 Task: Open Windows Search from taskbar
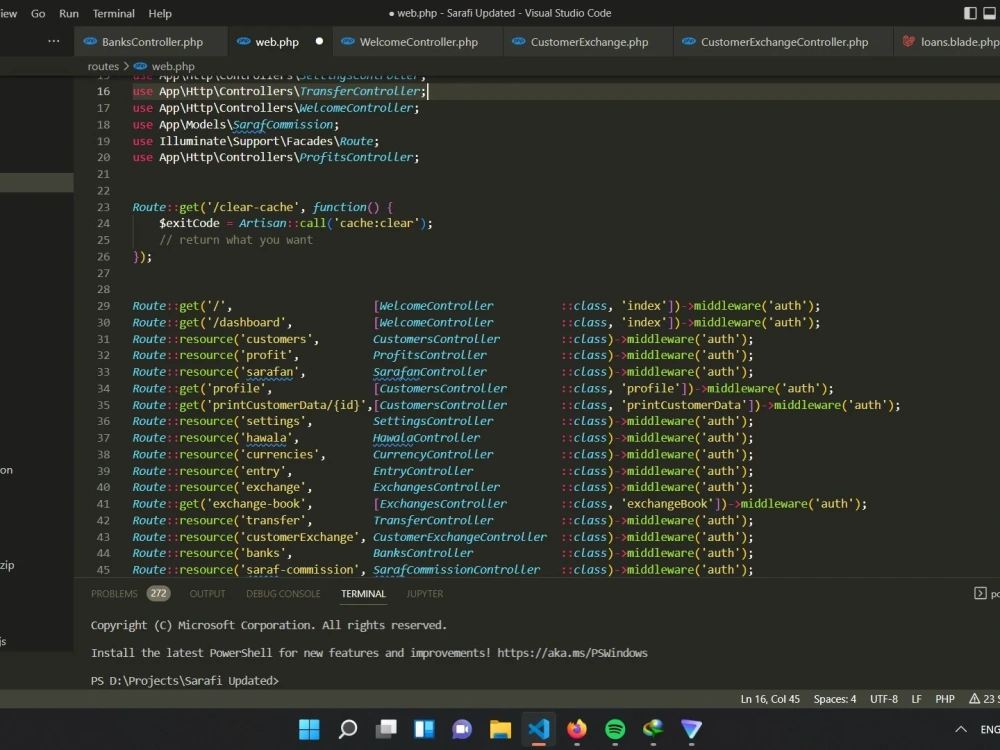coord(348,729)
